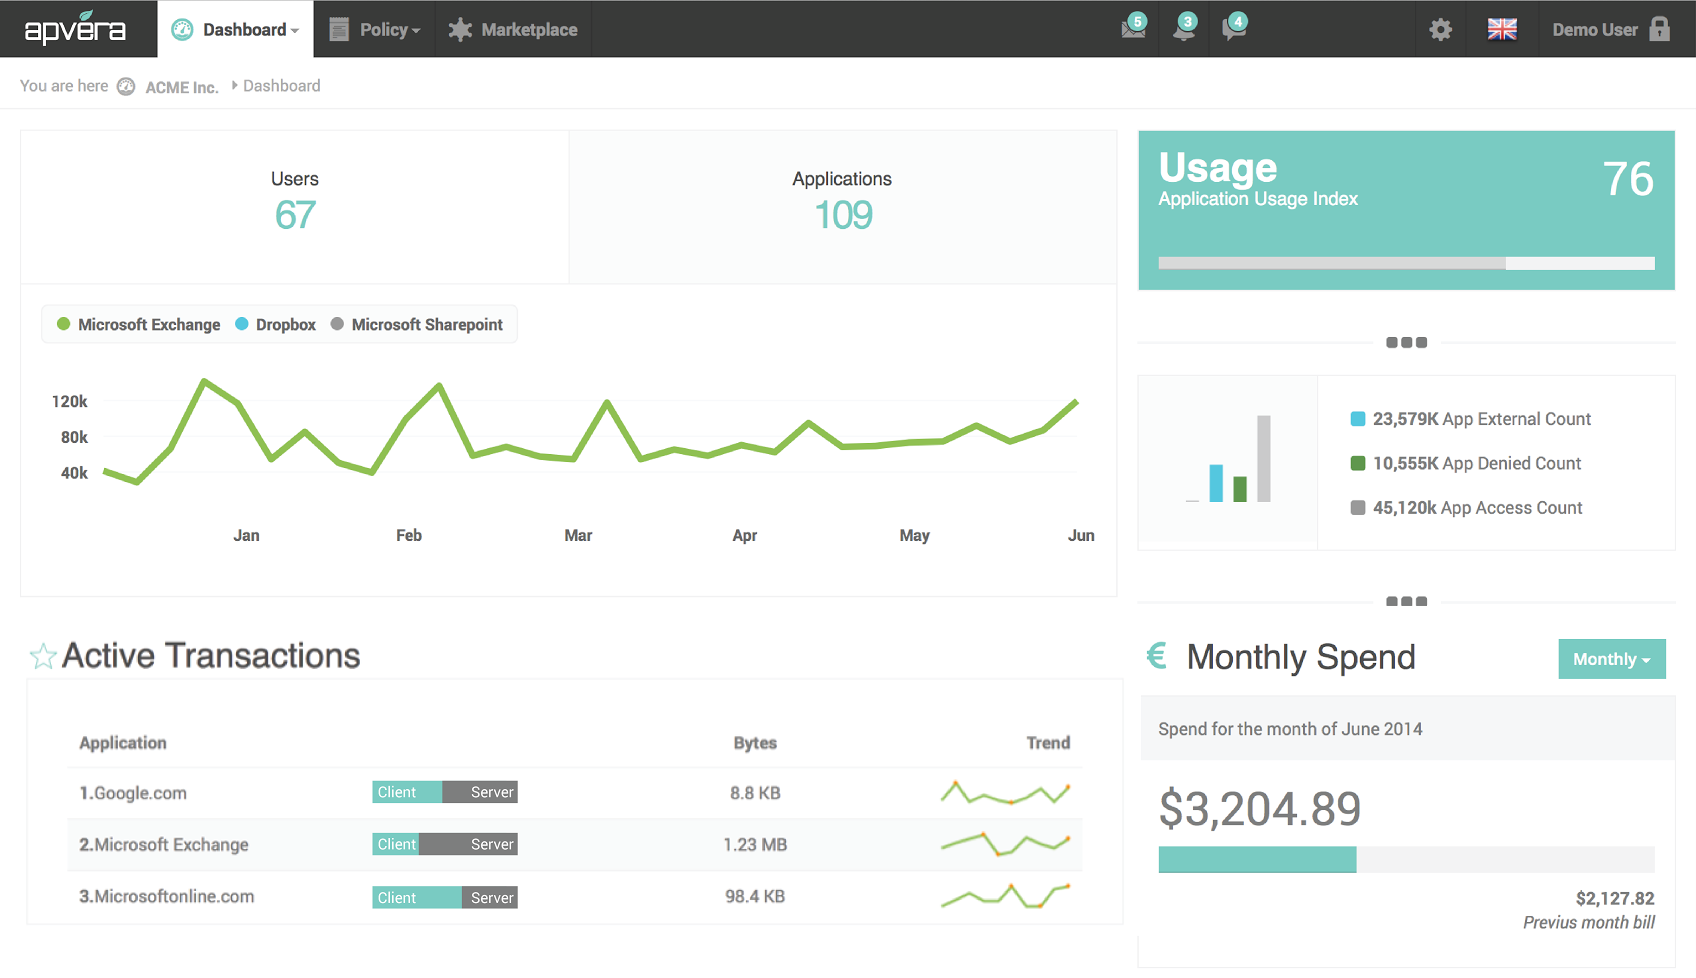Viewport: 1696px width, 978px height.
Task: Click the green App Denied Count swatch
Action: coord(1358,463)
